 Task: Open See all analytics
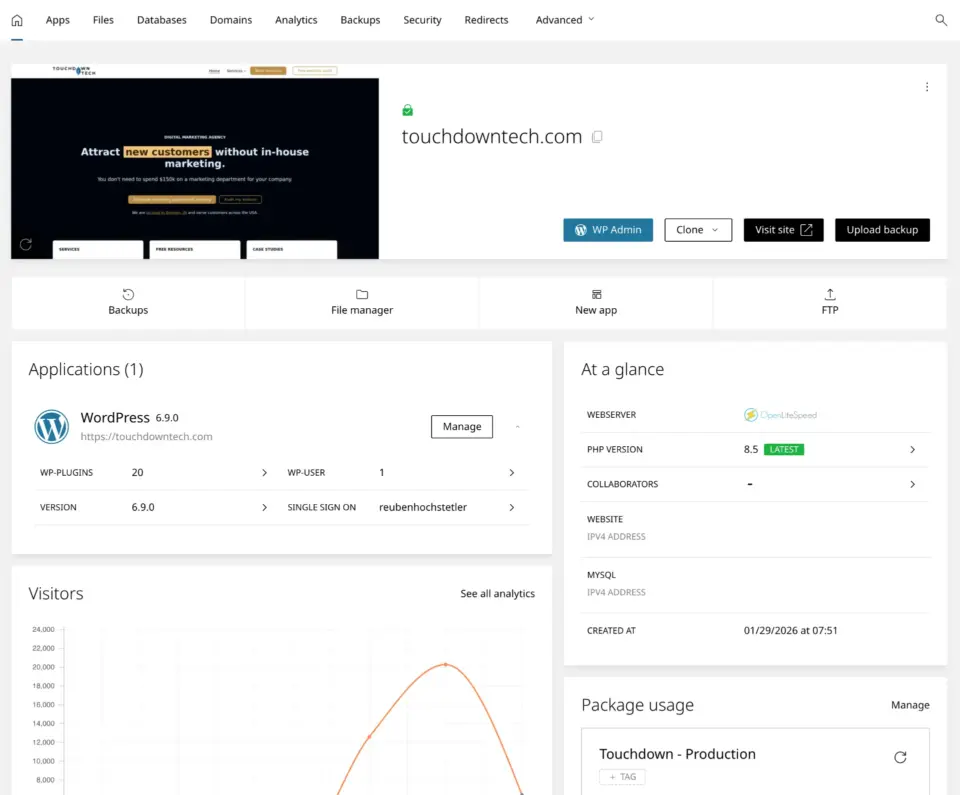[x=497, y=593]
